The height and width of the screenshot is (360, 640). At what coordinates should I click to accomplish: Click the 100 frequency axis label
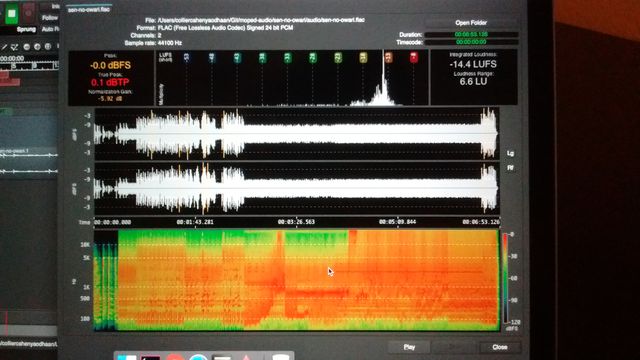pos(85,318)
